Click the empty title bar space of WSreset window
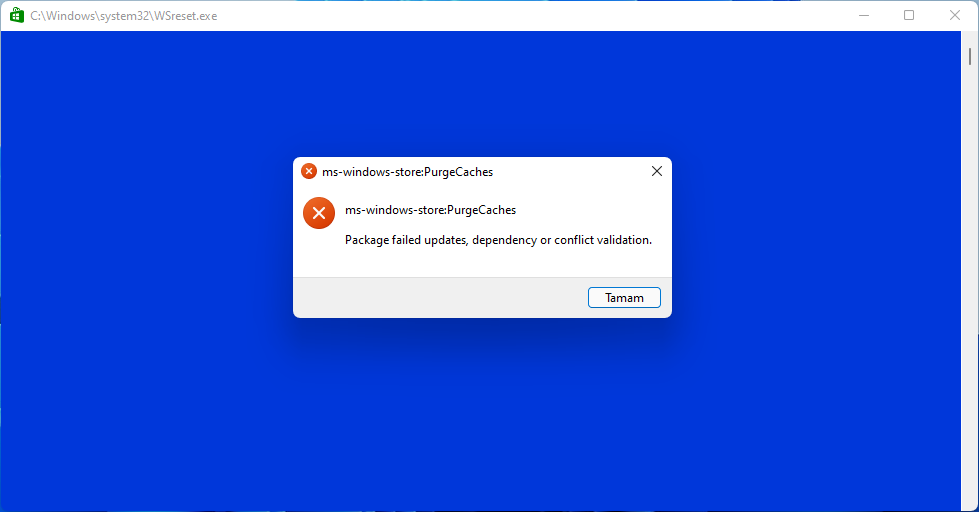Viewport: 979px width, 512px height. [531, 16]
